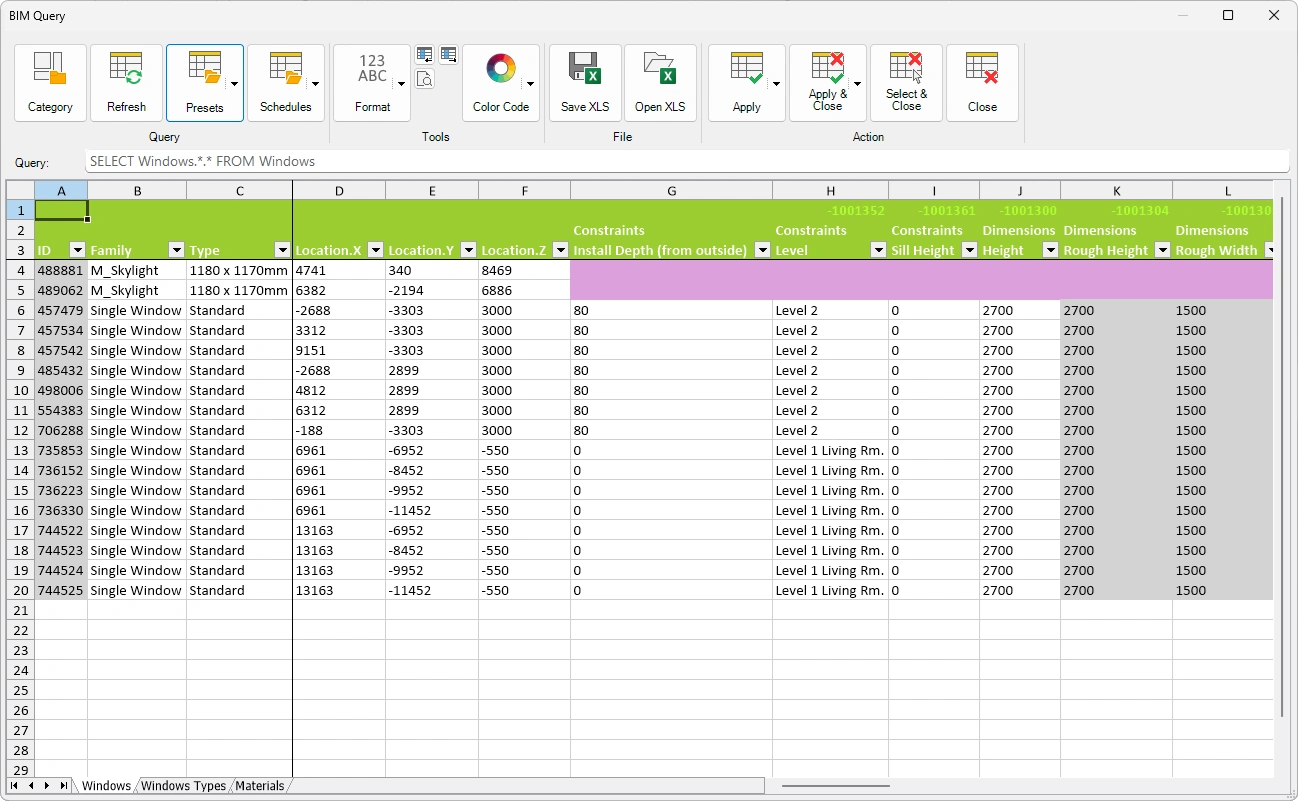Go to previous sheet with navigation arrow
This screenshot has height=801, width=1298.
[x=31, y=786]
